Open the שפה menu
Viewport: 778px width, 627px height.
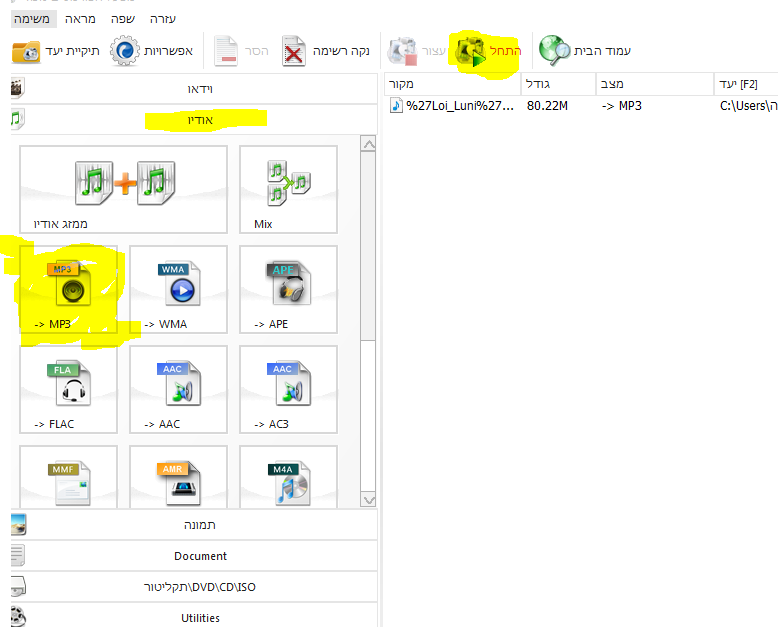tap(123, 19)
